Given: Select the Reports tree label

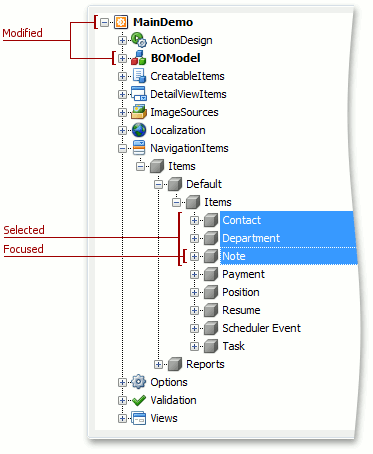Looking at the screenshot, I should coord(205,364).
